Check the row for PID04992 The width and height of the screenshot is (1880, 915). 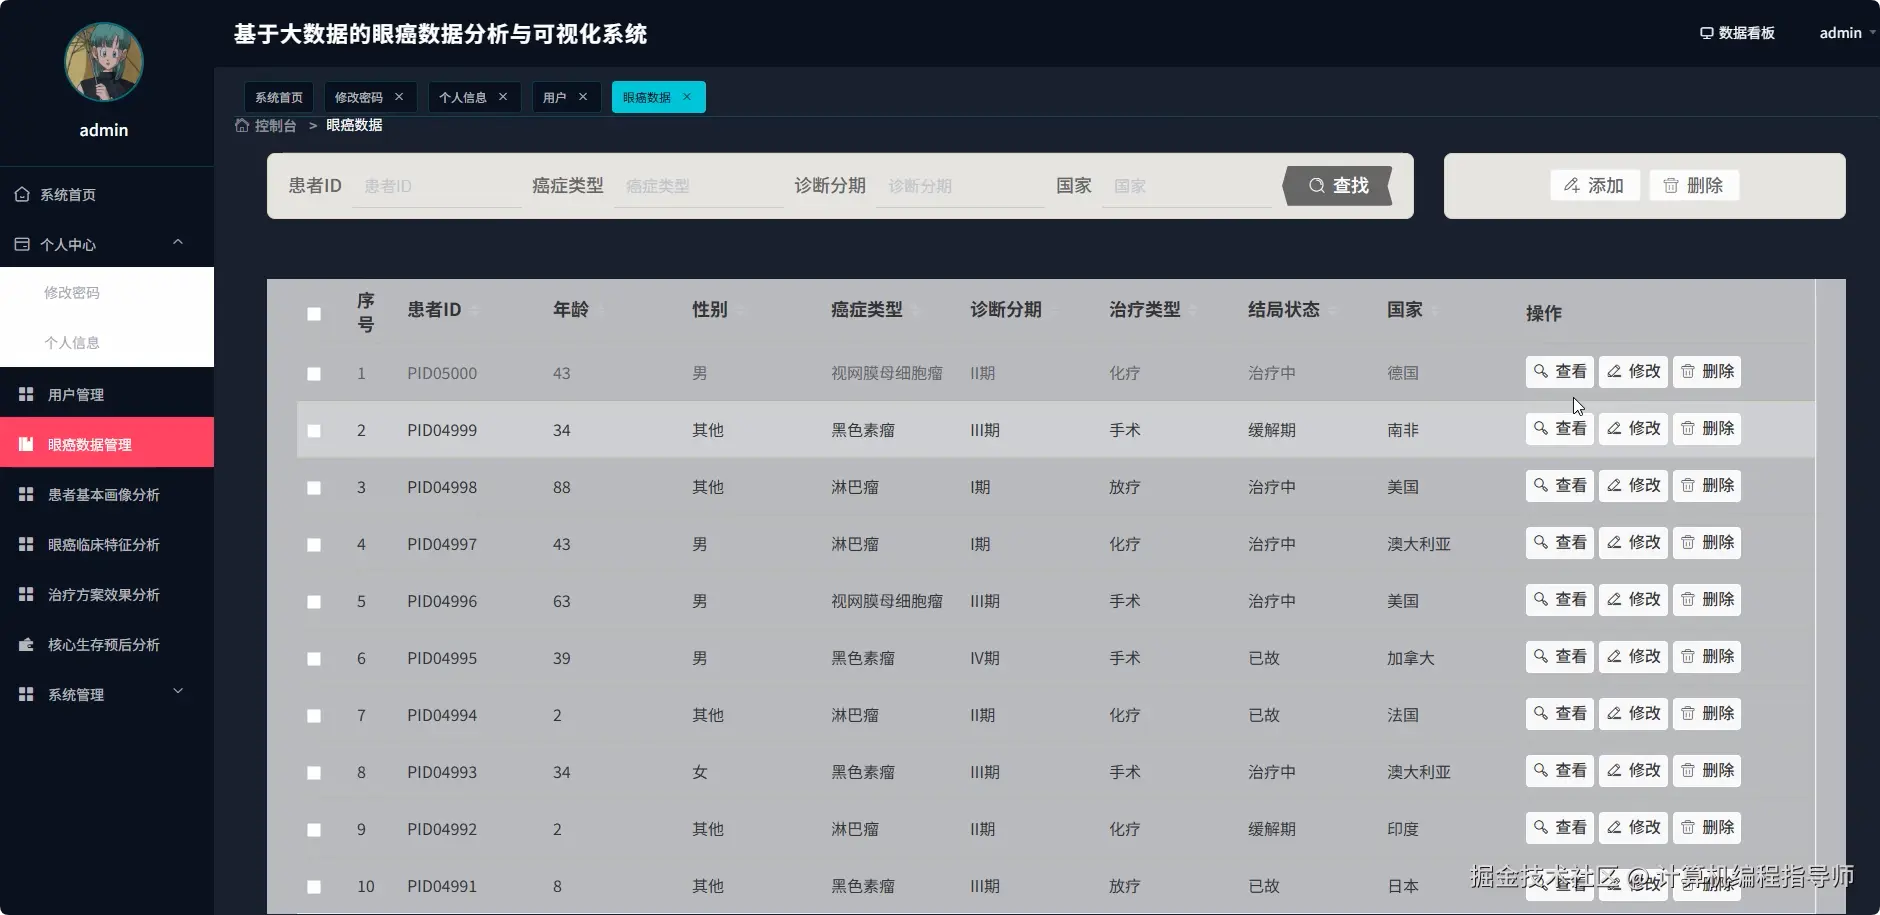(x=314, y=830)
